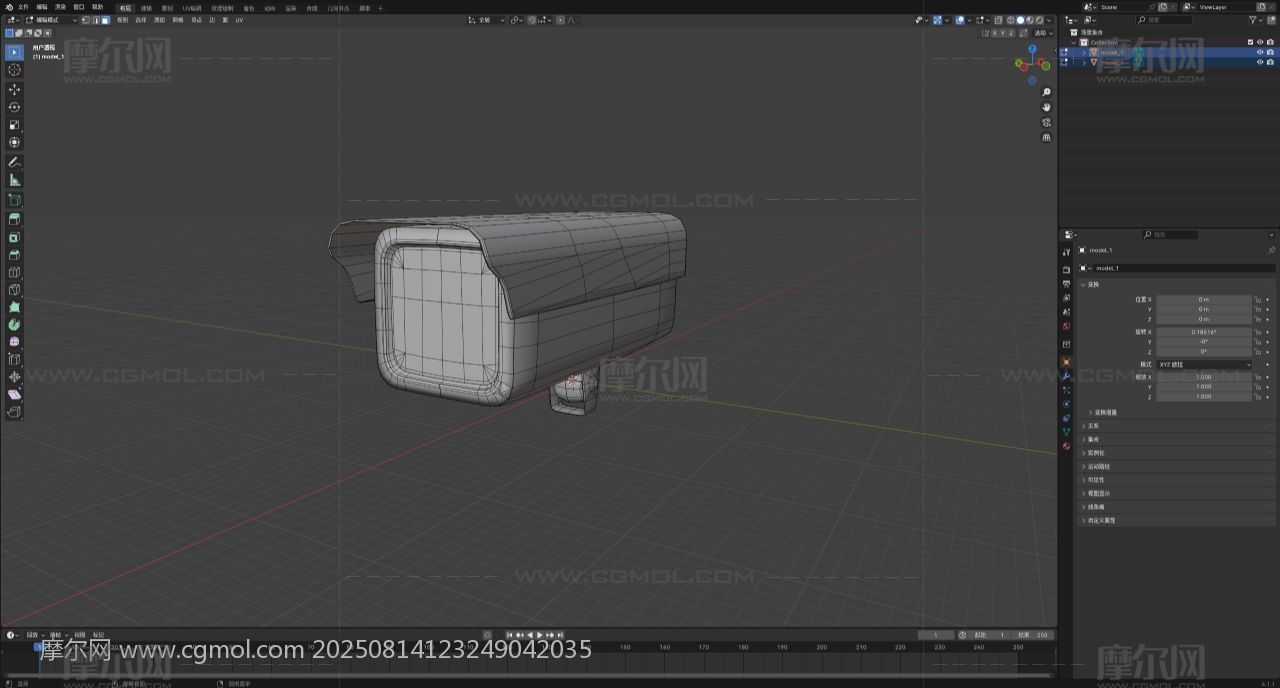Switch to solid viewport shading
Viewport: 1280px width, 688px height.
[x=1020, y=20]
